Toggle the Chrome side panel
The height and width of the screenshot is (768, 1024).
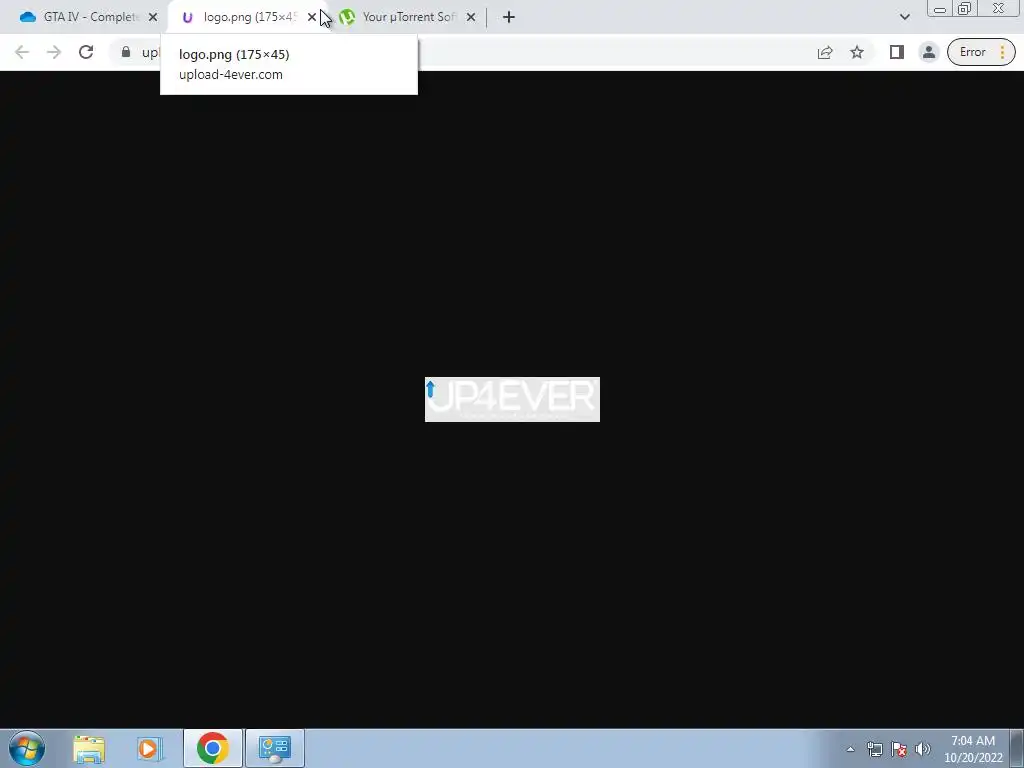tap(897, 52)
